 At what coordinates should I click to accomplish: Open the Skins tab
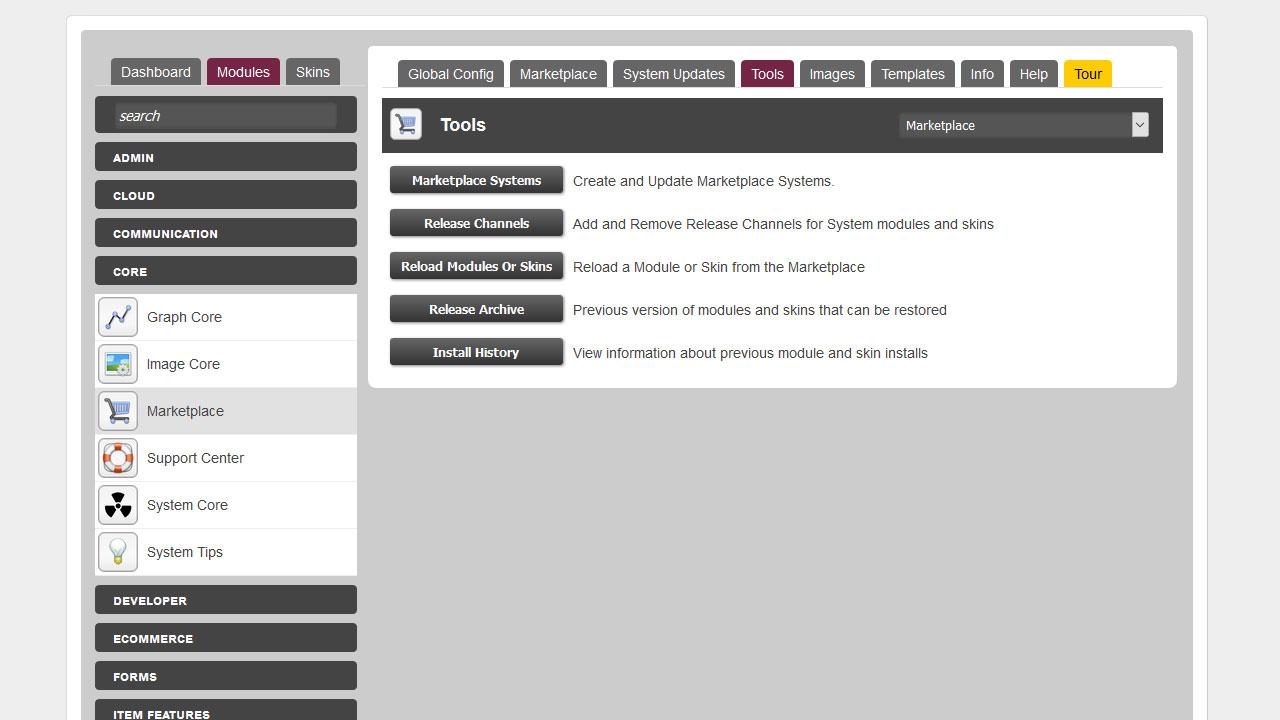pos(313,72)
